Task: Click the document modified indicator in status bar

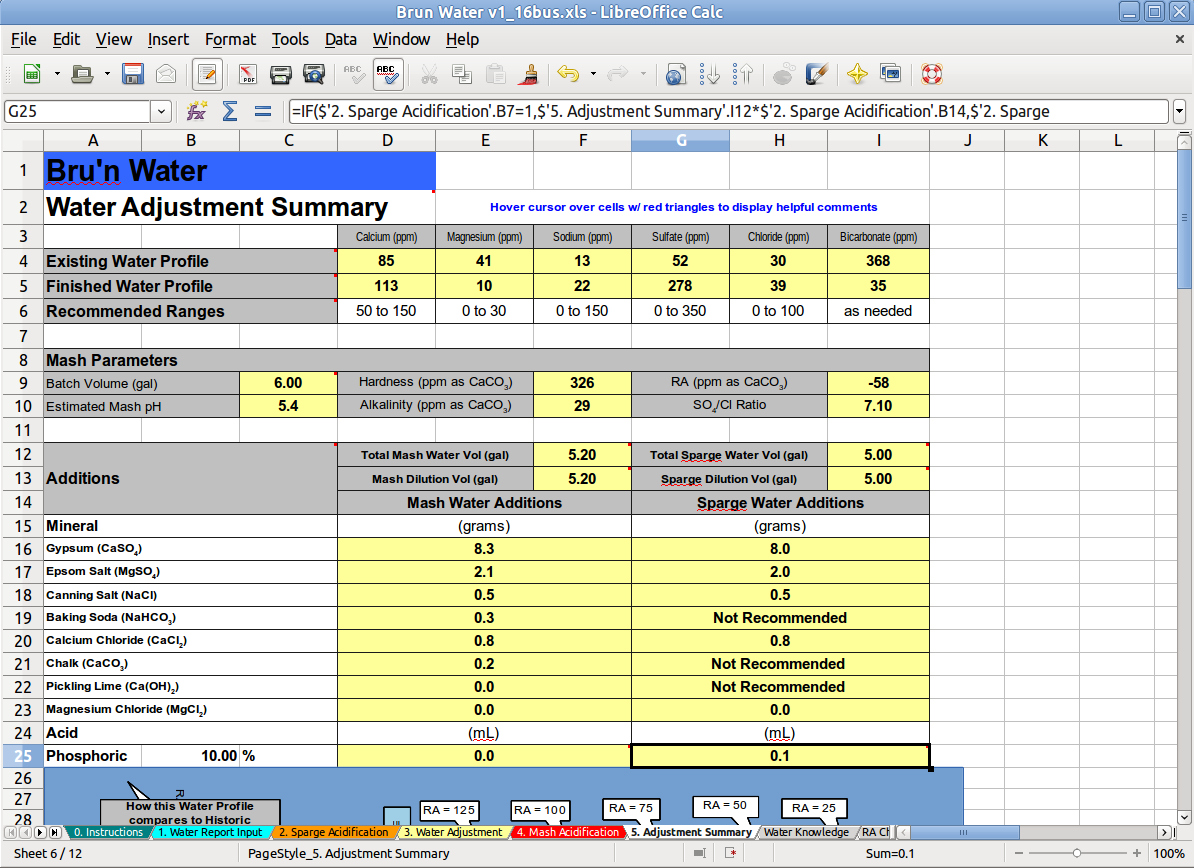Action: pyautogui.click(x=731, y=854)
